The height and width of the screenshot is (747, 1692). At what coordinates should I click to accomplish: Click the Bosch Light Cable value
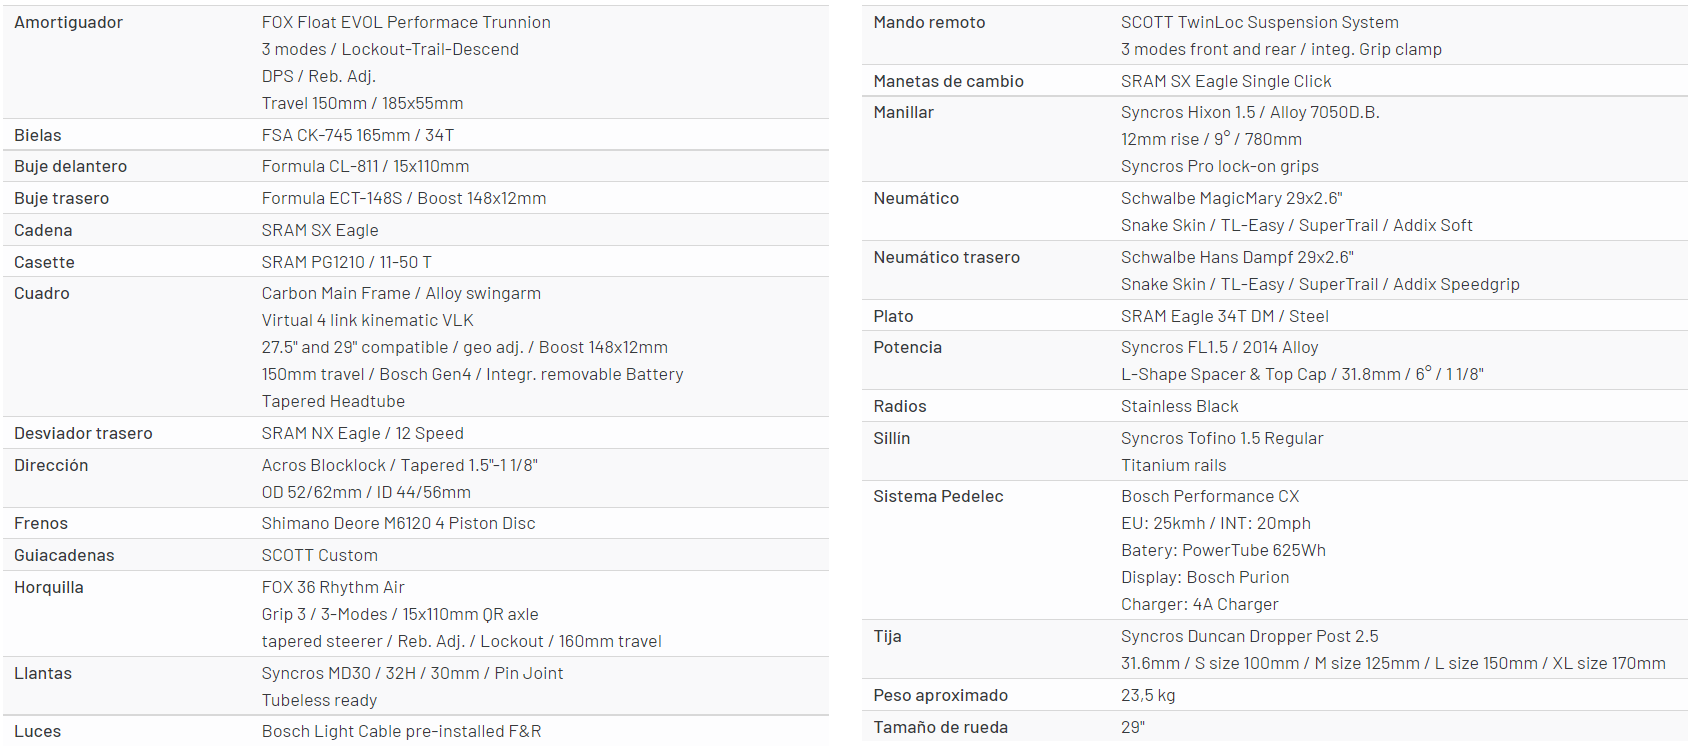[x=401, y=731]
